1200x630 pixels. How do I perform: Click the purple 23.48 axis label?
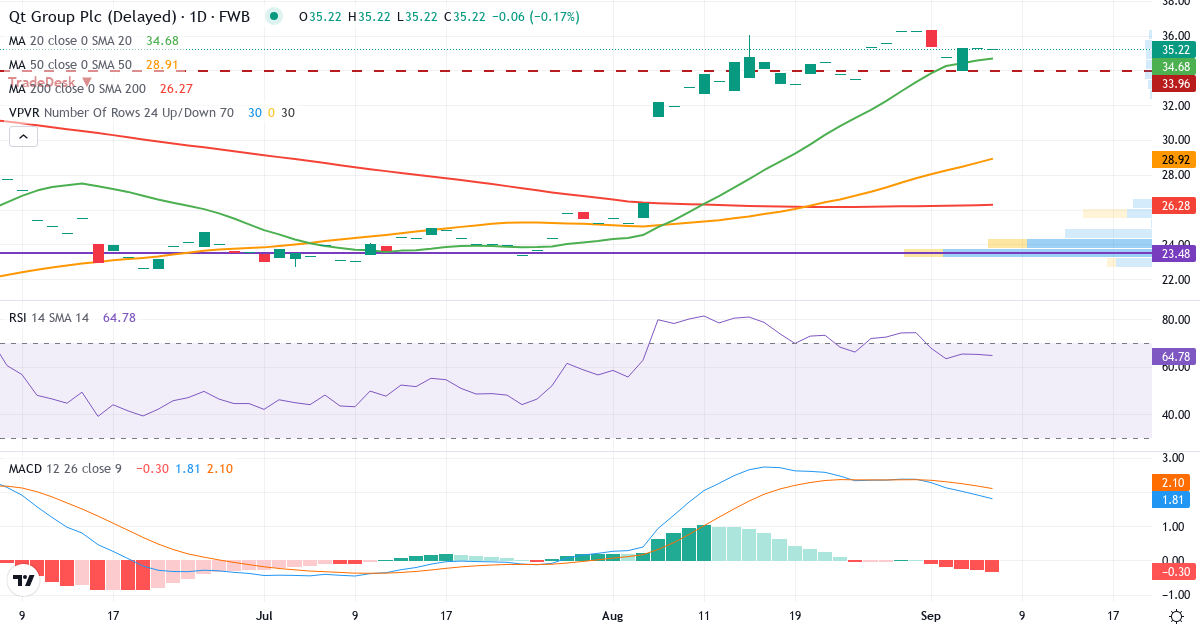coord(1175,253)
